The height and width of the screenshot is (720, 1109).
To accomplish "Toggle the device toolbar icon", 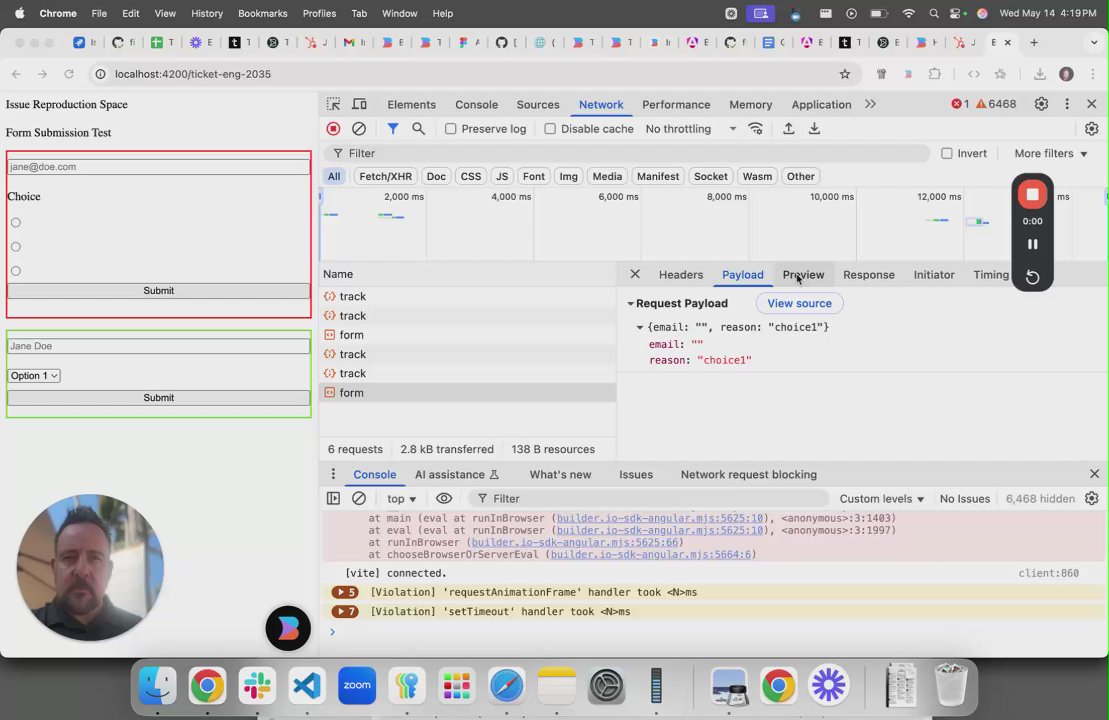I will pyautogui.click(x=359, y=104).
